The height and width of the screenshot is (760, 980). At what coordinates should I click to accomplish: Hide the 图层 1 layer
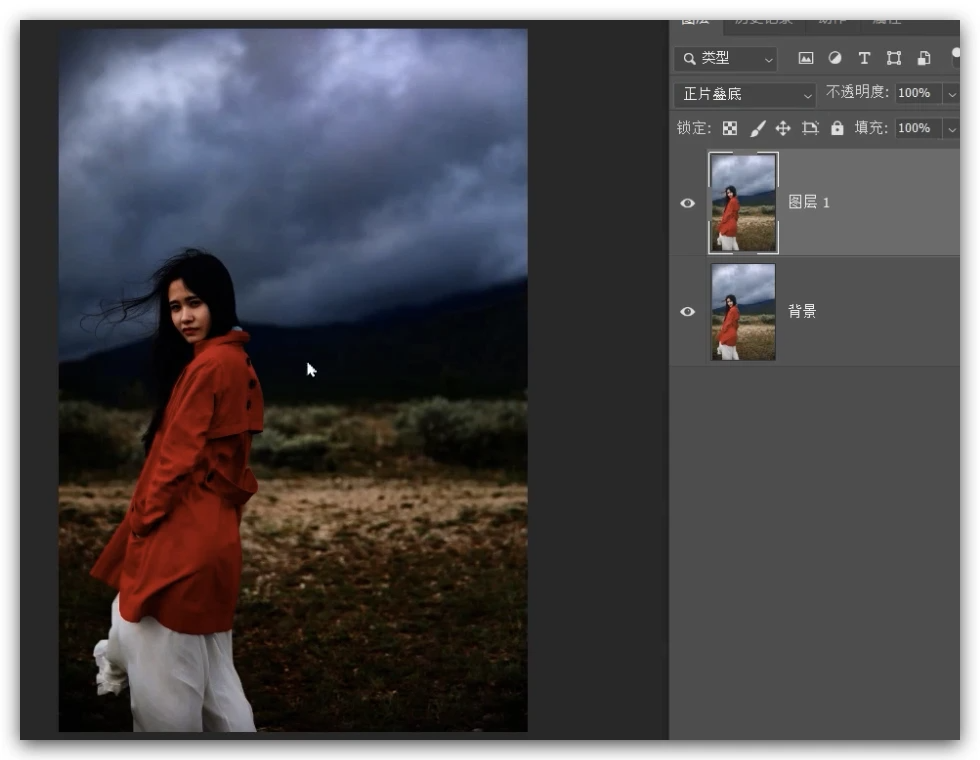687,203
